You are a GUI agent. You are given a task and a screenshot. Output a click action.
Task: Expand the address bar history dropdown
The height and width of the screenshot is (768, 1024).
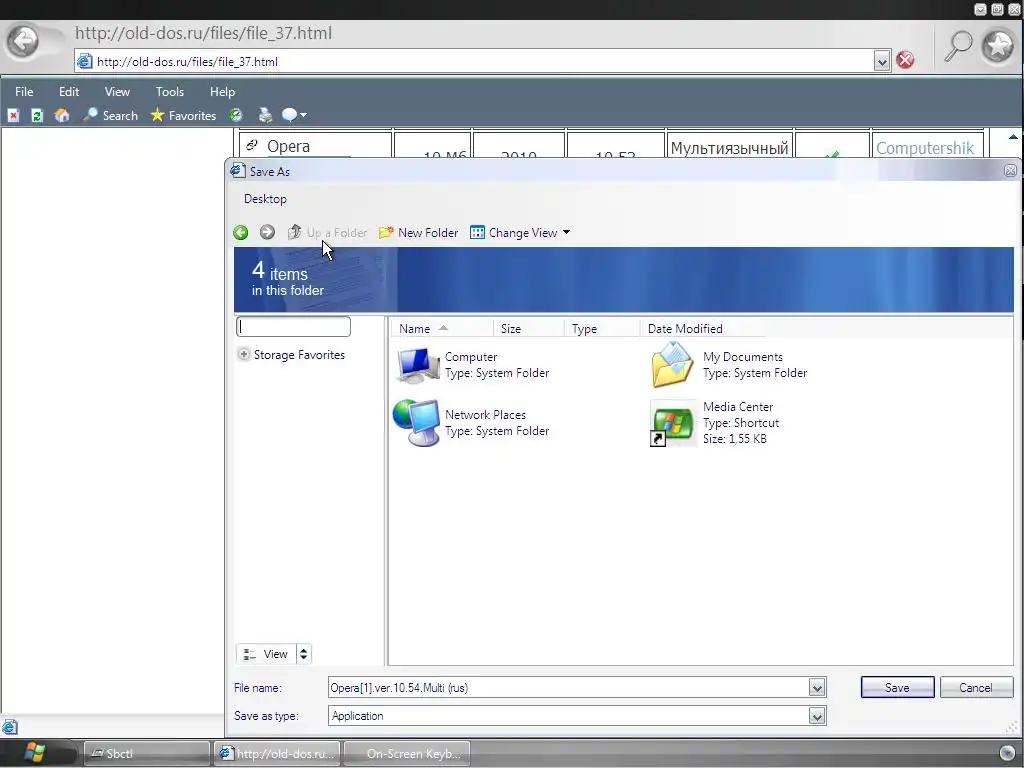(x=882, y=61)
